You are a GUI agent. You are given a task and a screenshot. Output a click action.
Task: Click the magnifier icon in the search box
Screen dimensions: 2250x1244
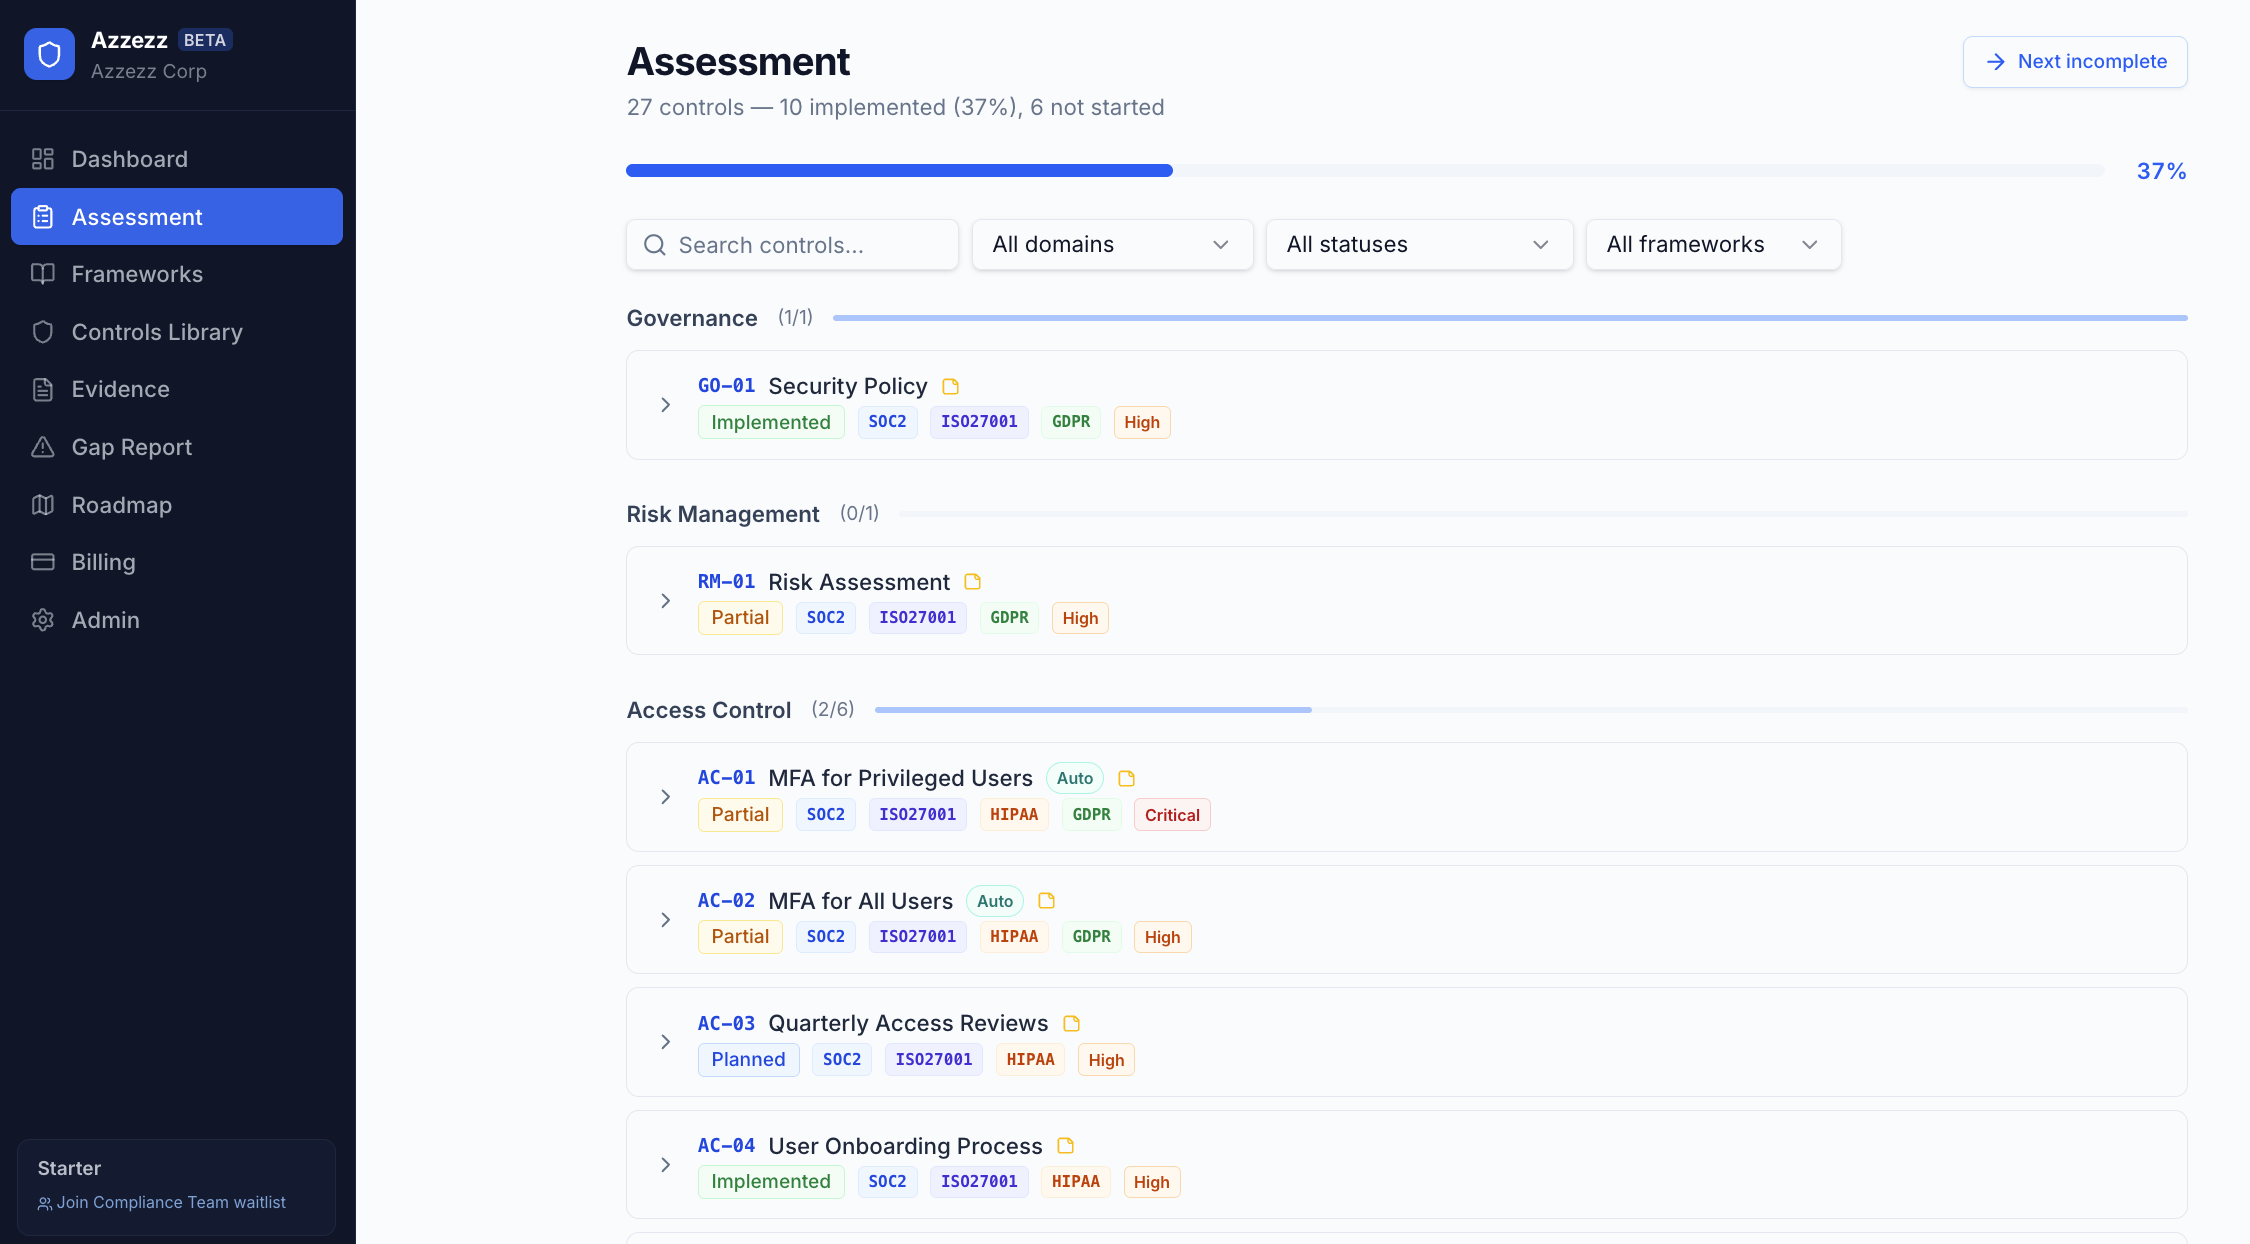point(655,245)
